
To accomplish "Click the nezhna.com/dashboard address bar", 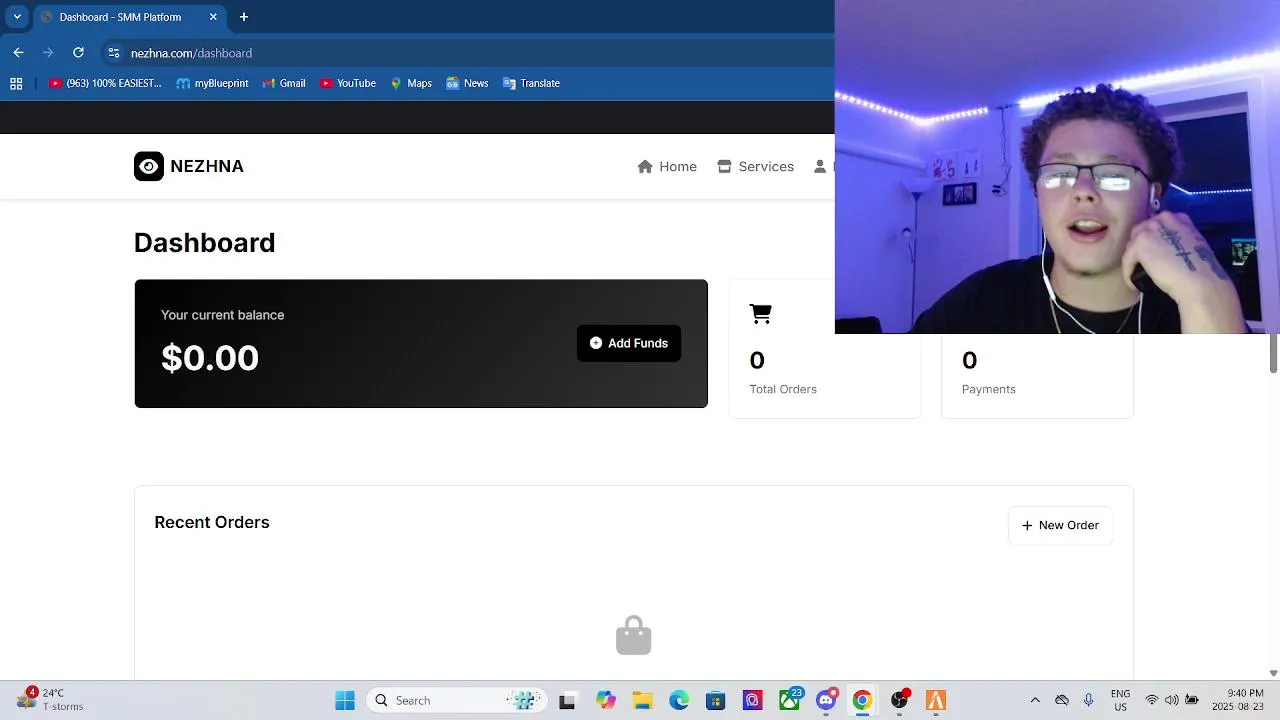I will [x=470, y=53].
